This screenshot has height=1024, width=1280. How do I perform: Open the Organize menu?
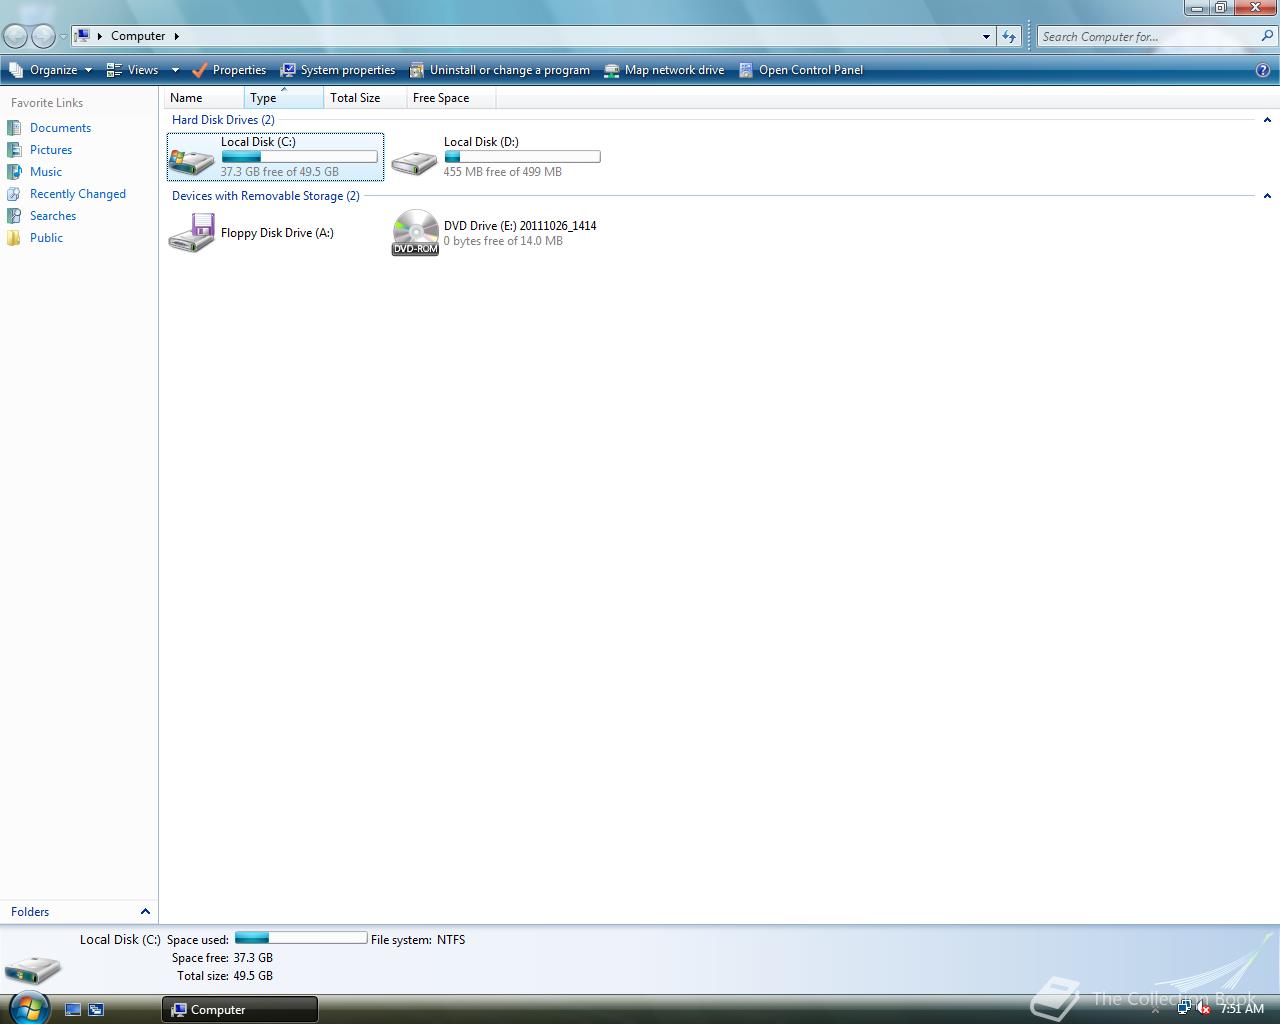(50, 70)
